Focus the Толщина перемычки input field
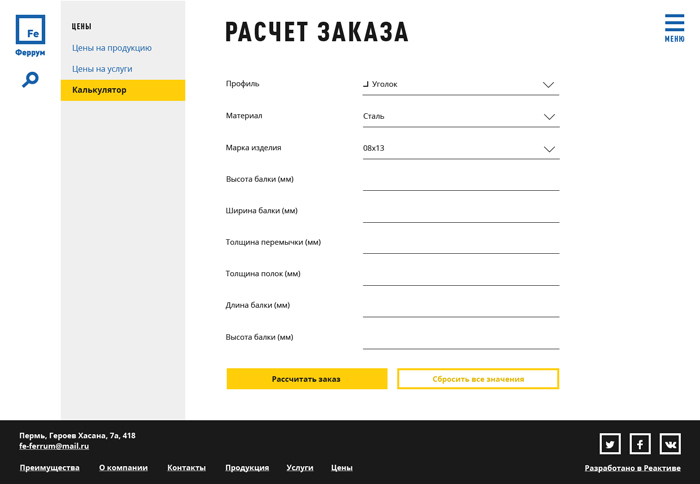This screenshot has height=484, width=700. click(460, 243)
